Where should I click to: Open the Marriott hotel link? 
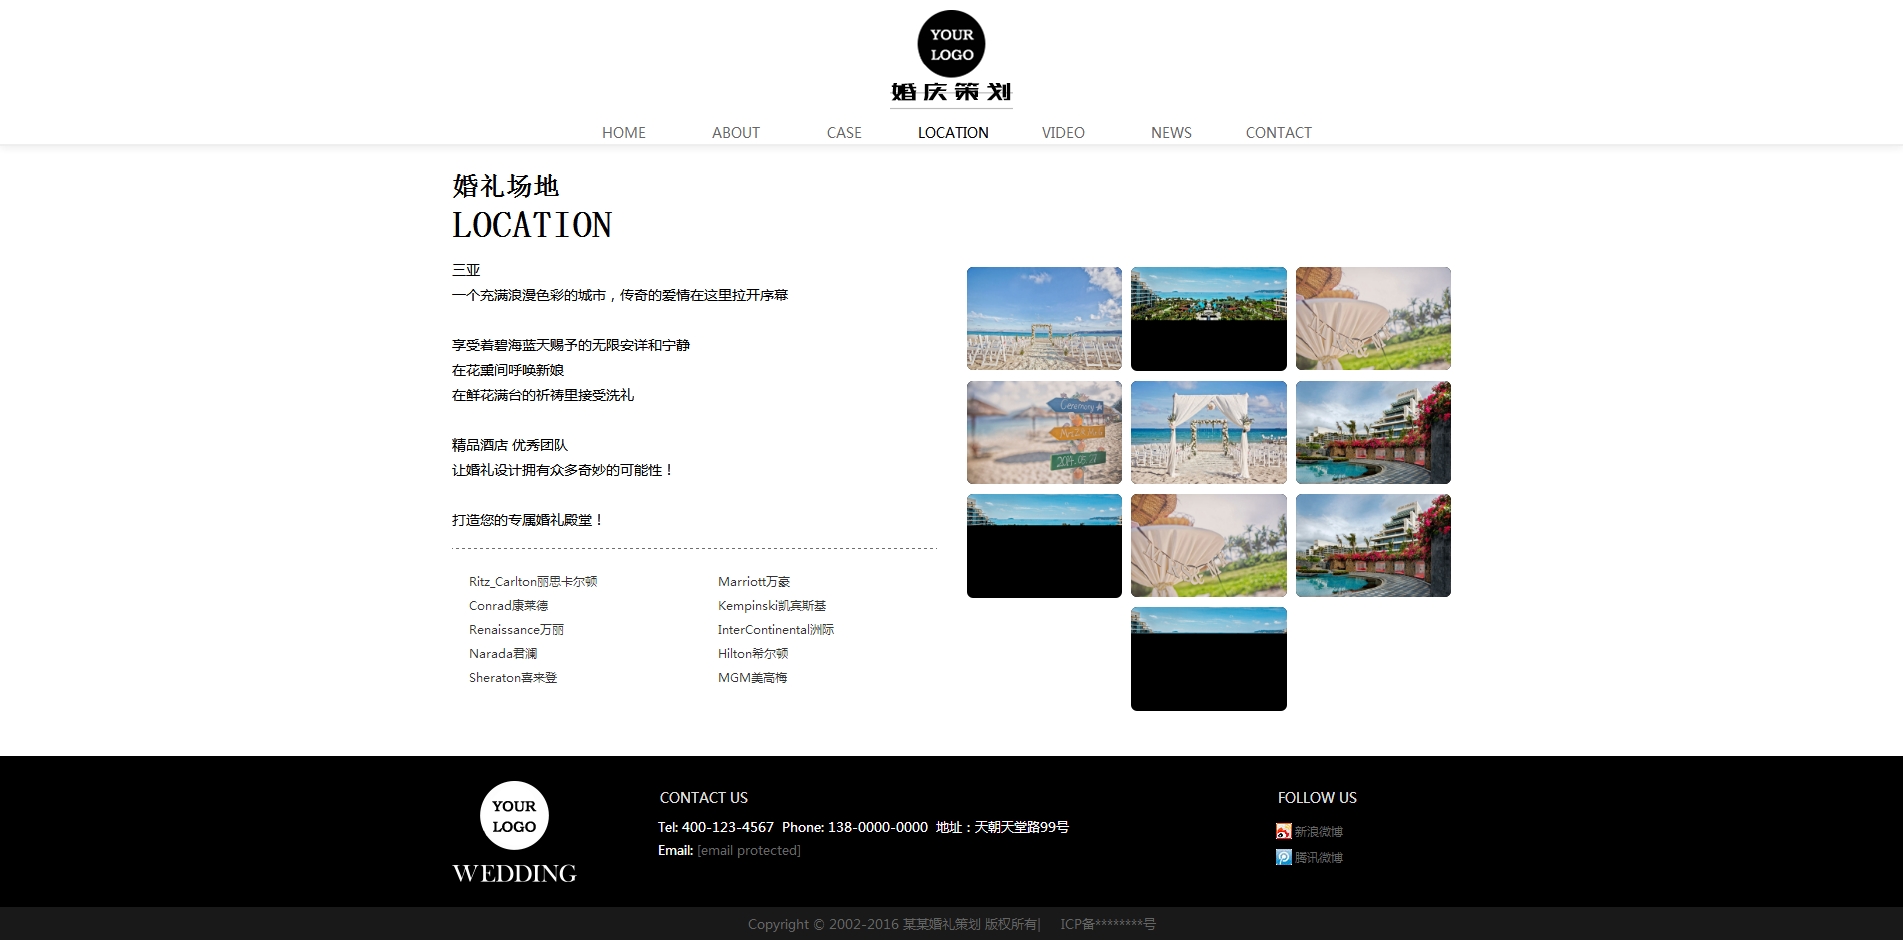point(753,581)
